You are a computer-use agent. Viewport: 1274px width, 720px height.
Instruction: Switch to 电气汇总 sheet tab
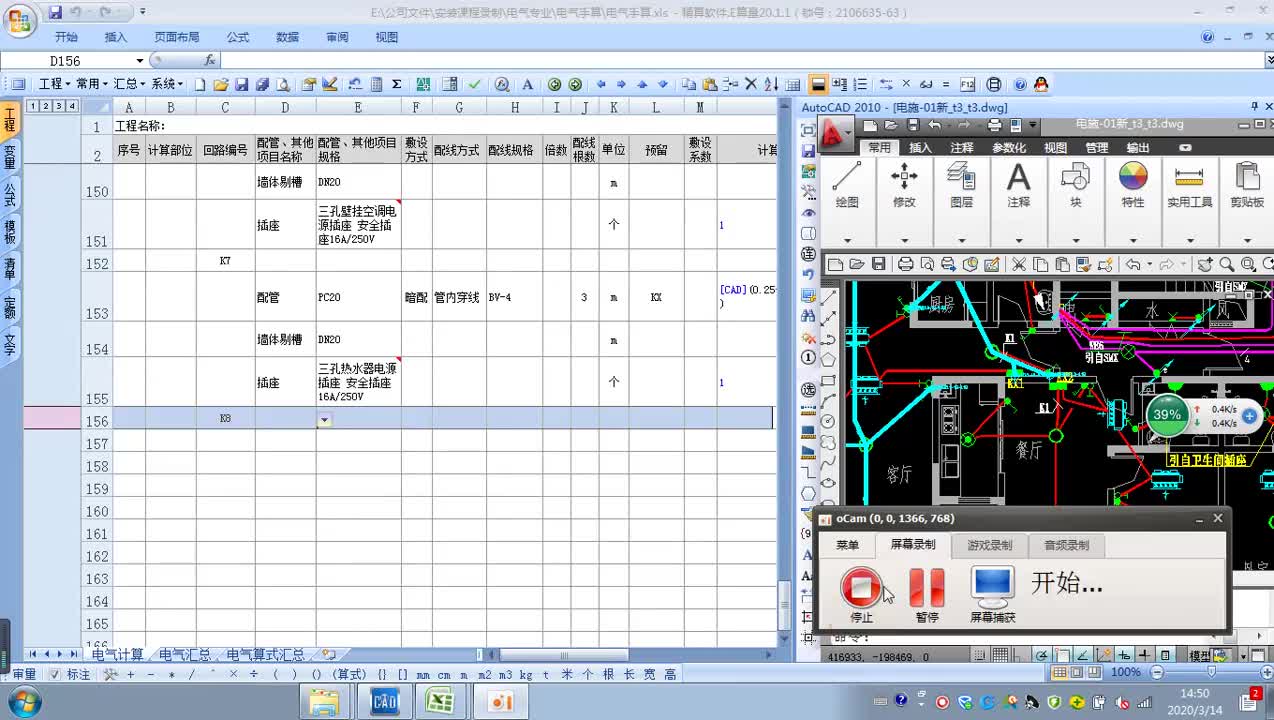coord(186,654)
